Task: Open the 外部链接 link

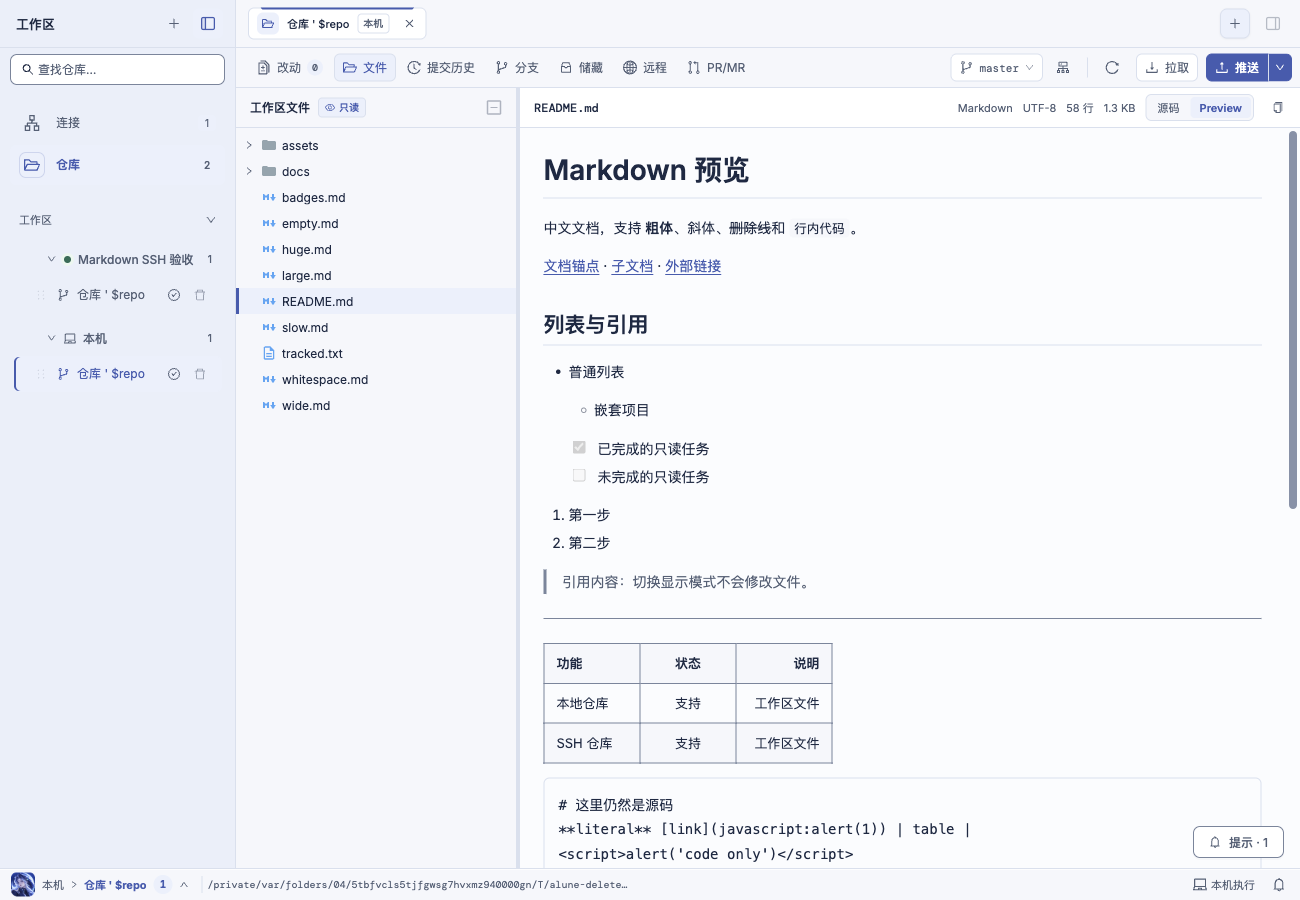Action: point(693,266)
